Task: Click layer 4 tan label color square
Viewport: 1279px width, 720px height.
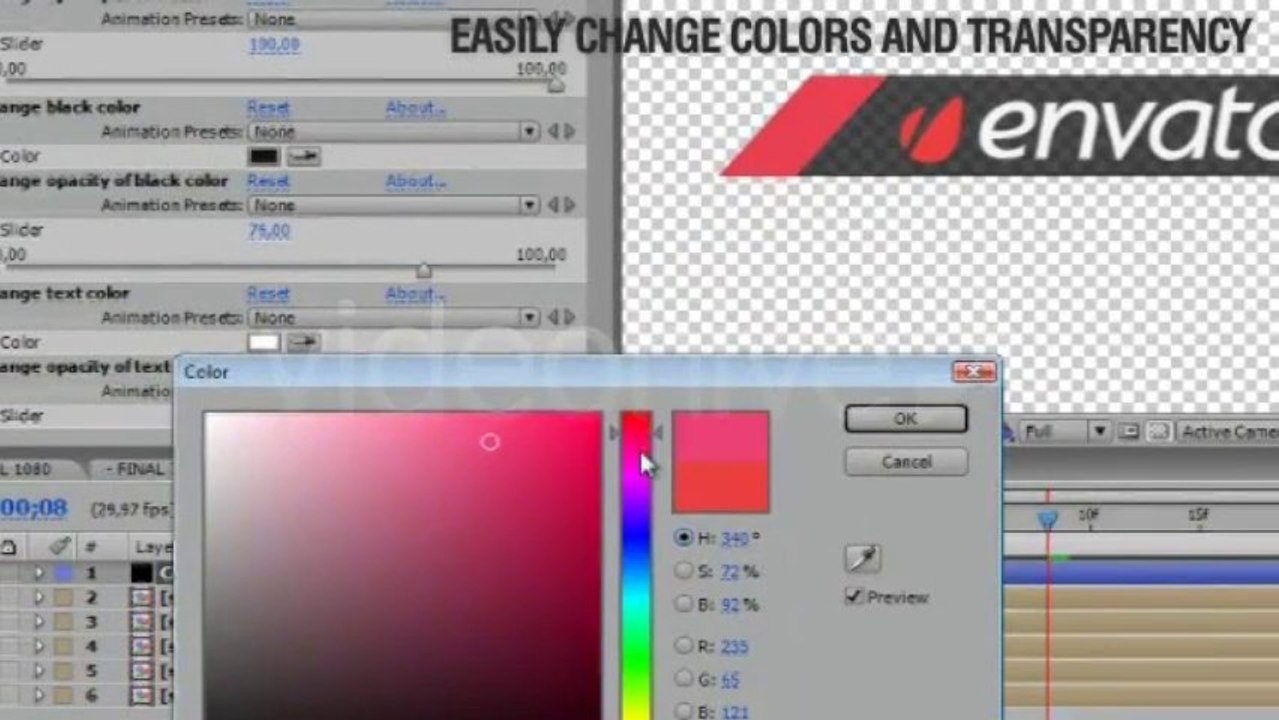Action: (63, 646)
